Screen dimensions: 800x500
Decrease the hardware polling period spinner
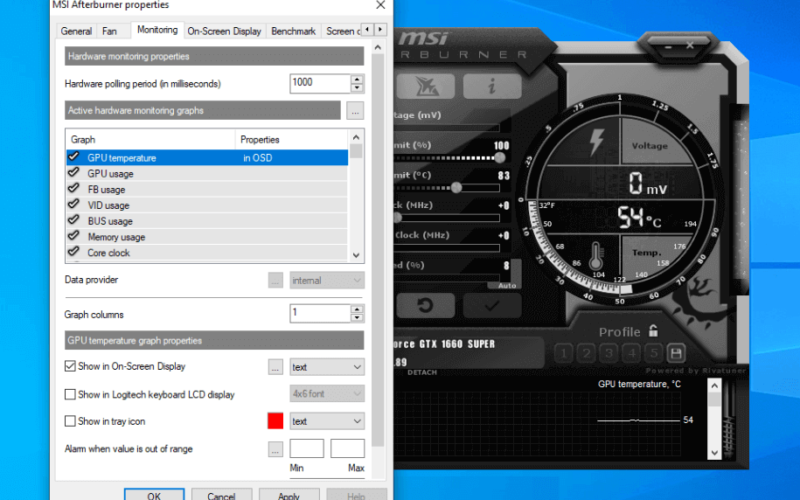(357, 88)
